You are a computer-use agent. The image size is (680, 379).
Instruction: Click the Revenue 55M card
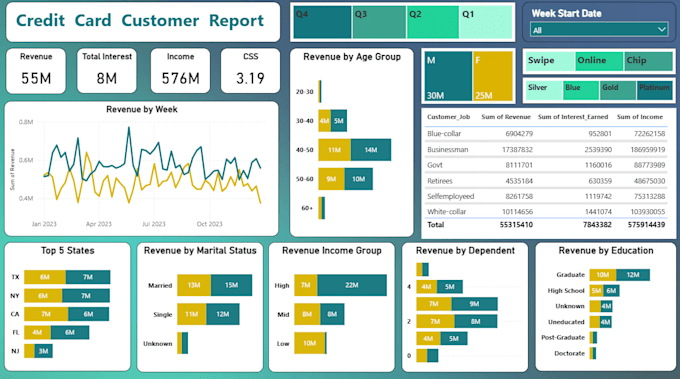pos(36,71)
